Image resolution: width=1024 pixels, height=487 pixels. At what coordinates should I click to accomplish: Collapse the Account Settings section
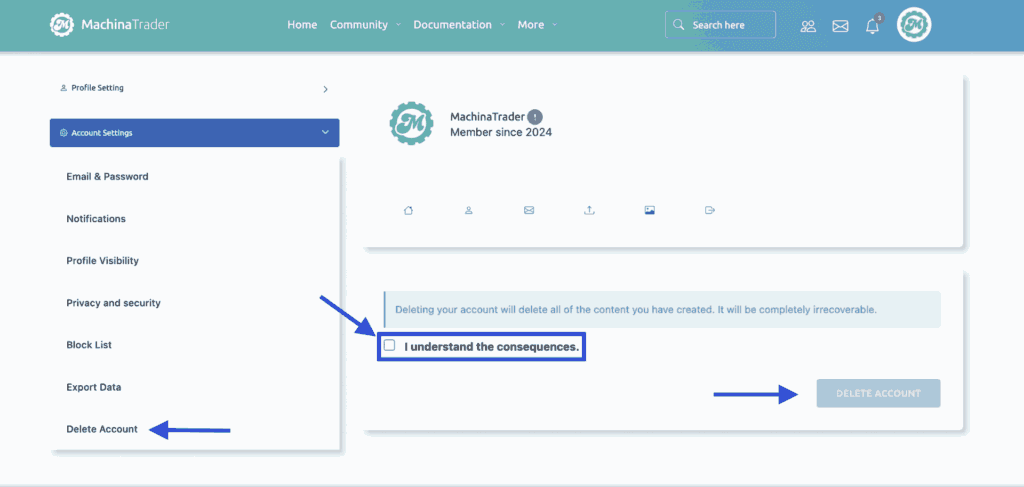[x=195, y=133]
